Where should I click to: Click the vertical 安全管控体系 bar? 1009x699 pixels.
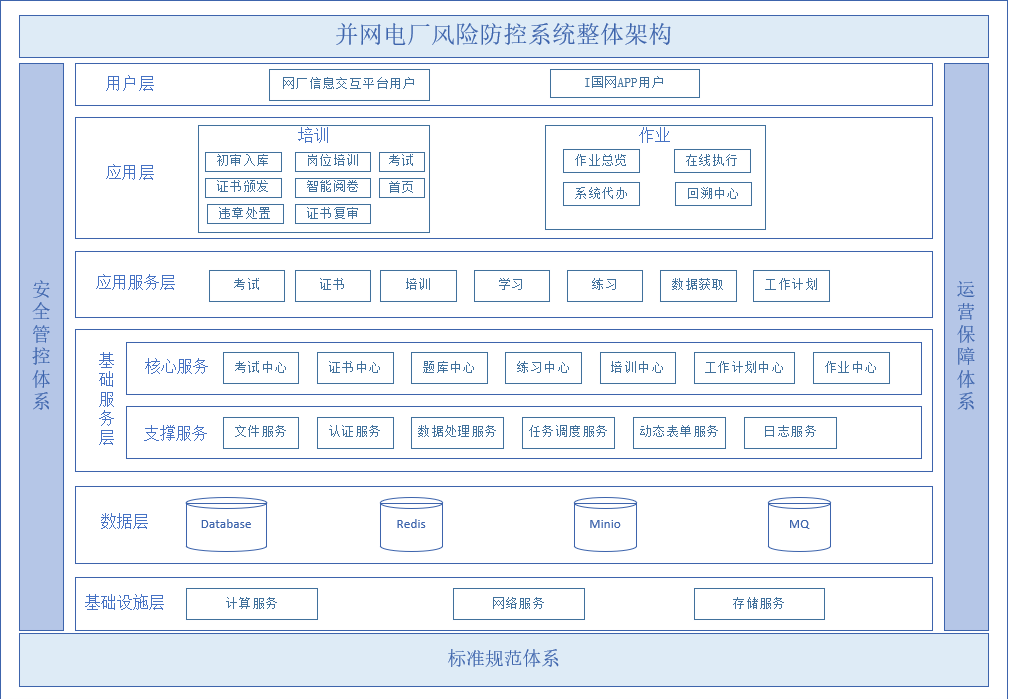[x=41, y=347]
